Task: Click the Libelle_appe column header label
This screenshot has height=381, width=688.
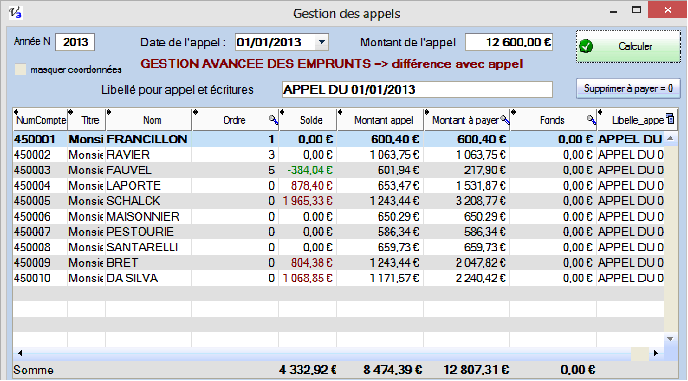Action: tap(638, 120)
